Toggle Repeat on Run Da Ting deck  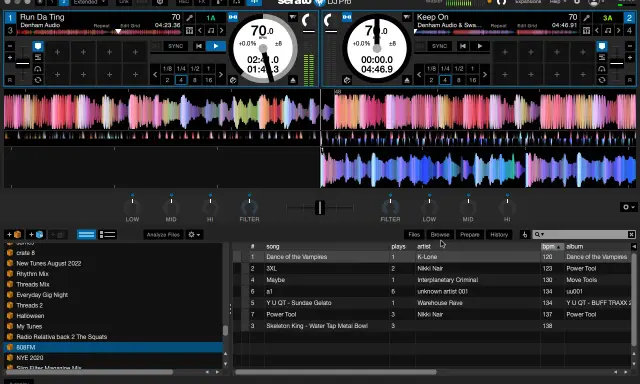[101, 26]
